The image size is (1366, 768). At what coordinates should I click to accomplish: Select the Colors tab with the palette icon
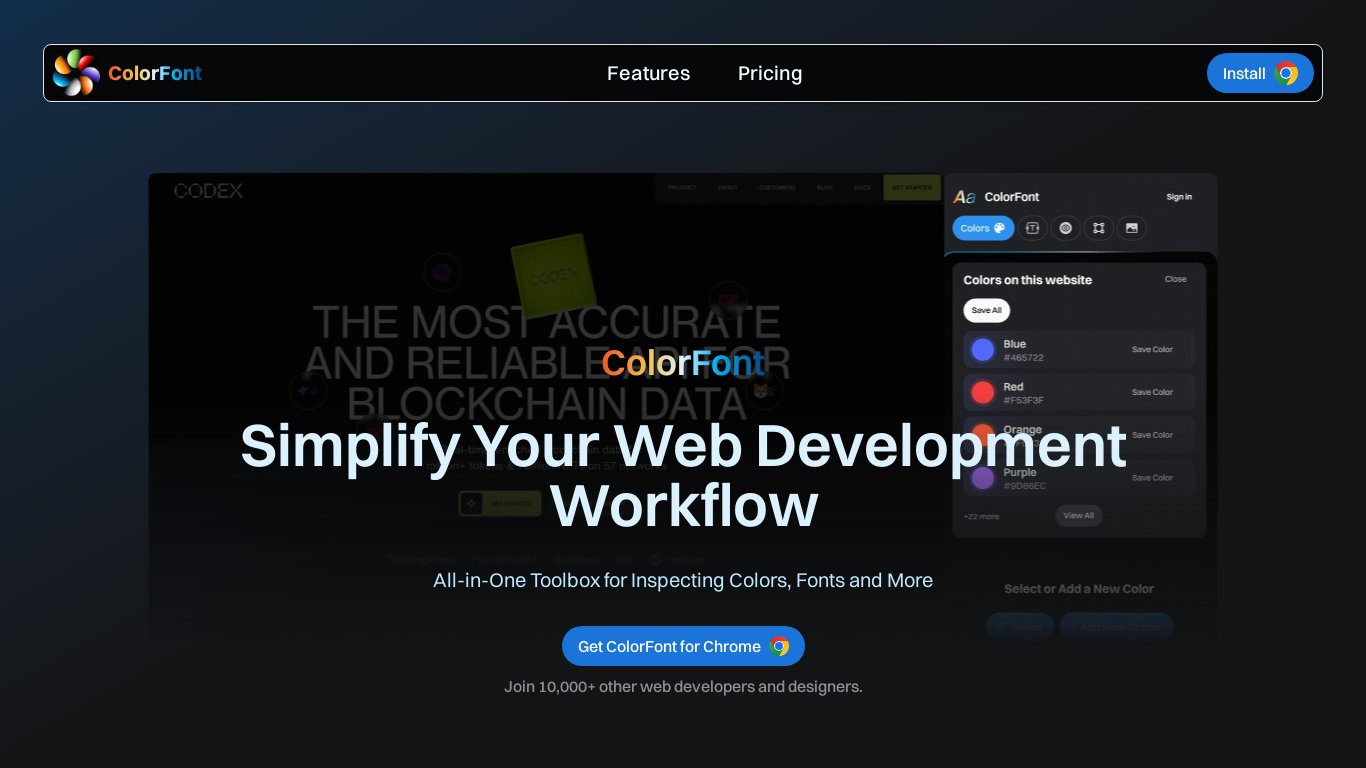point(983,228)
